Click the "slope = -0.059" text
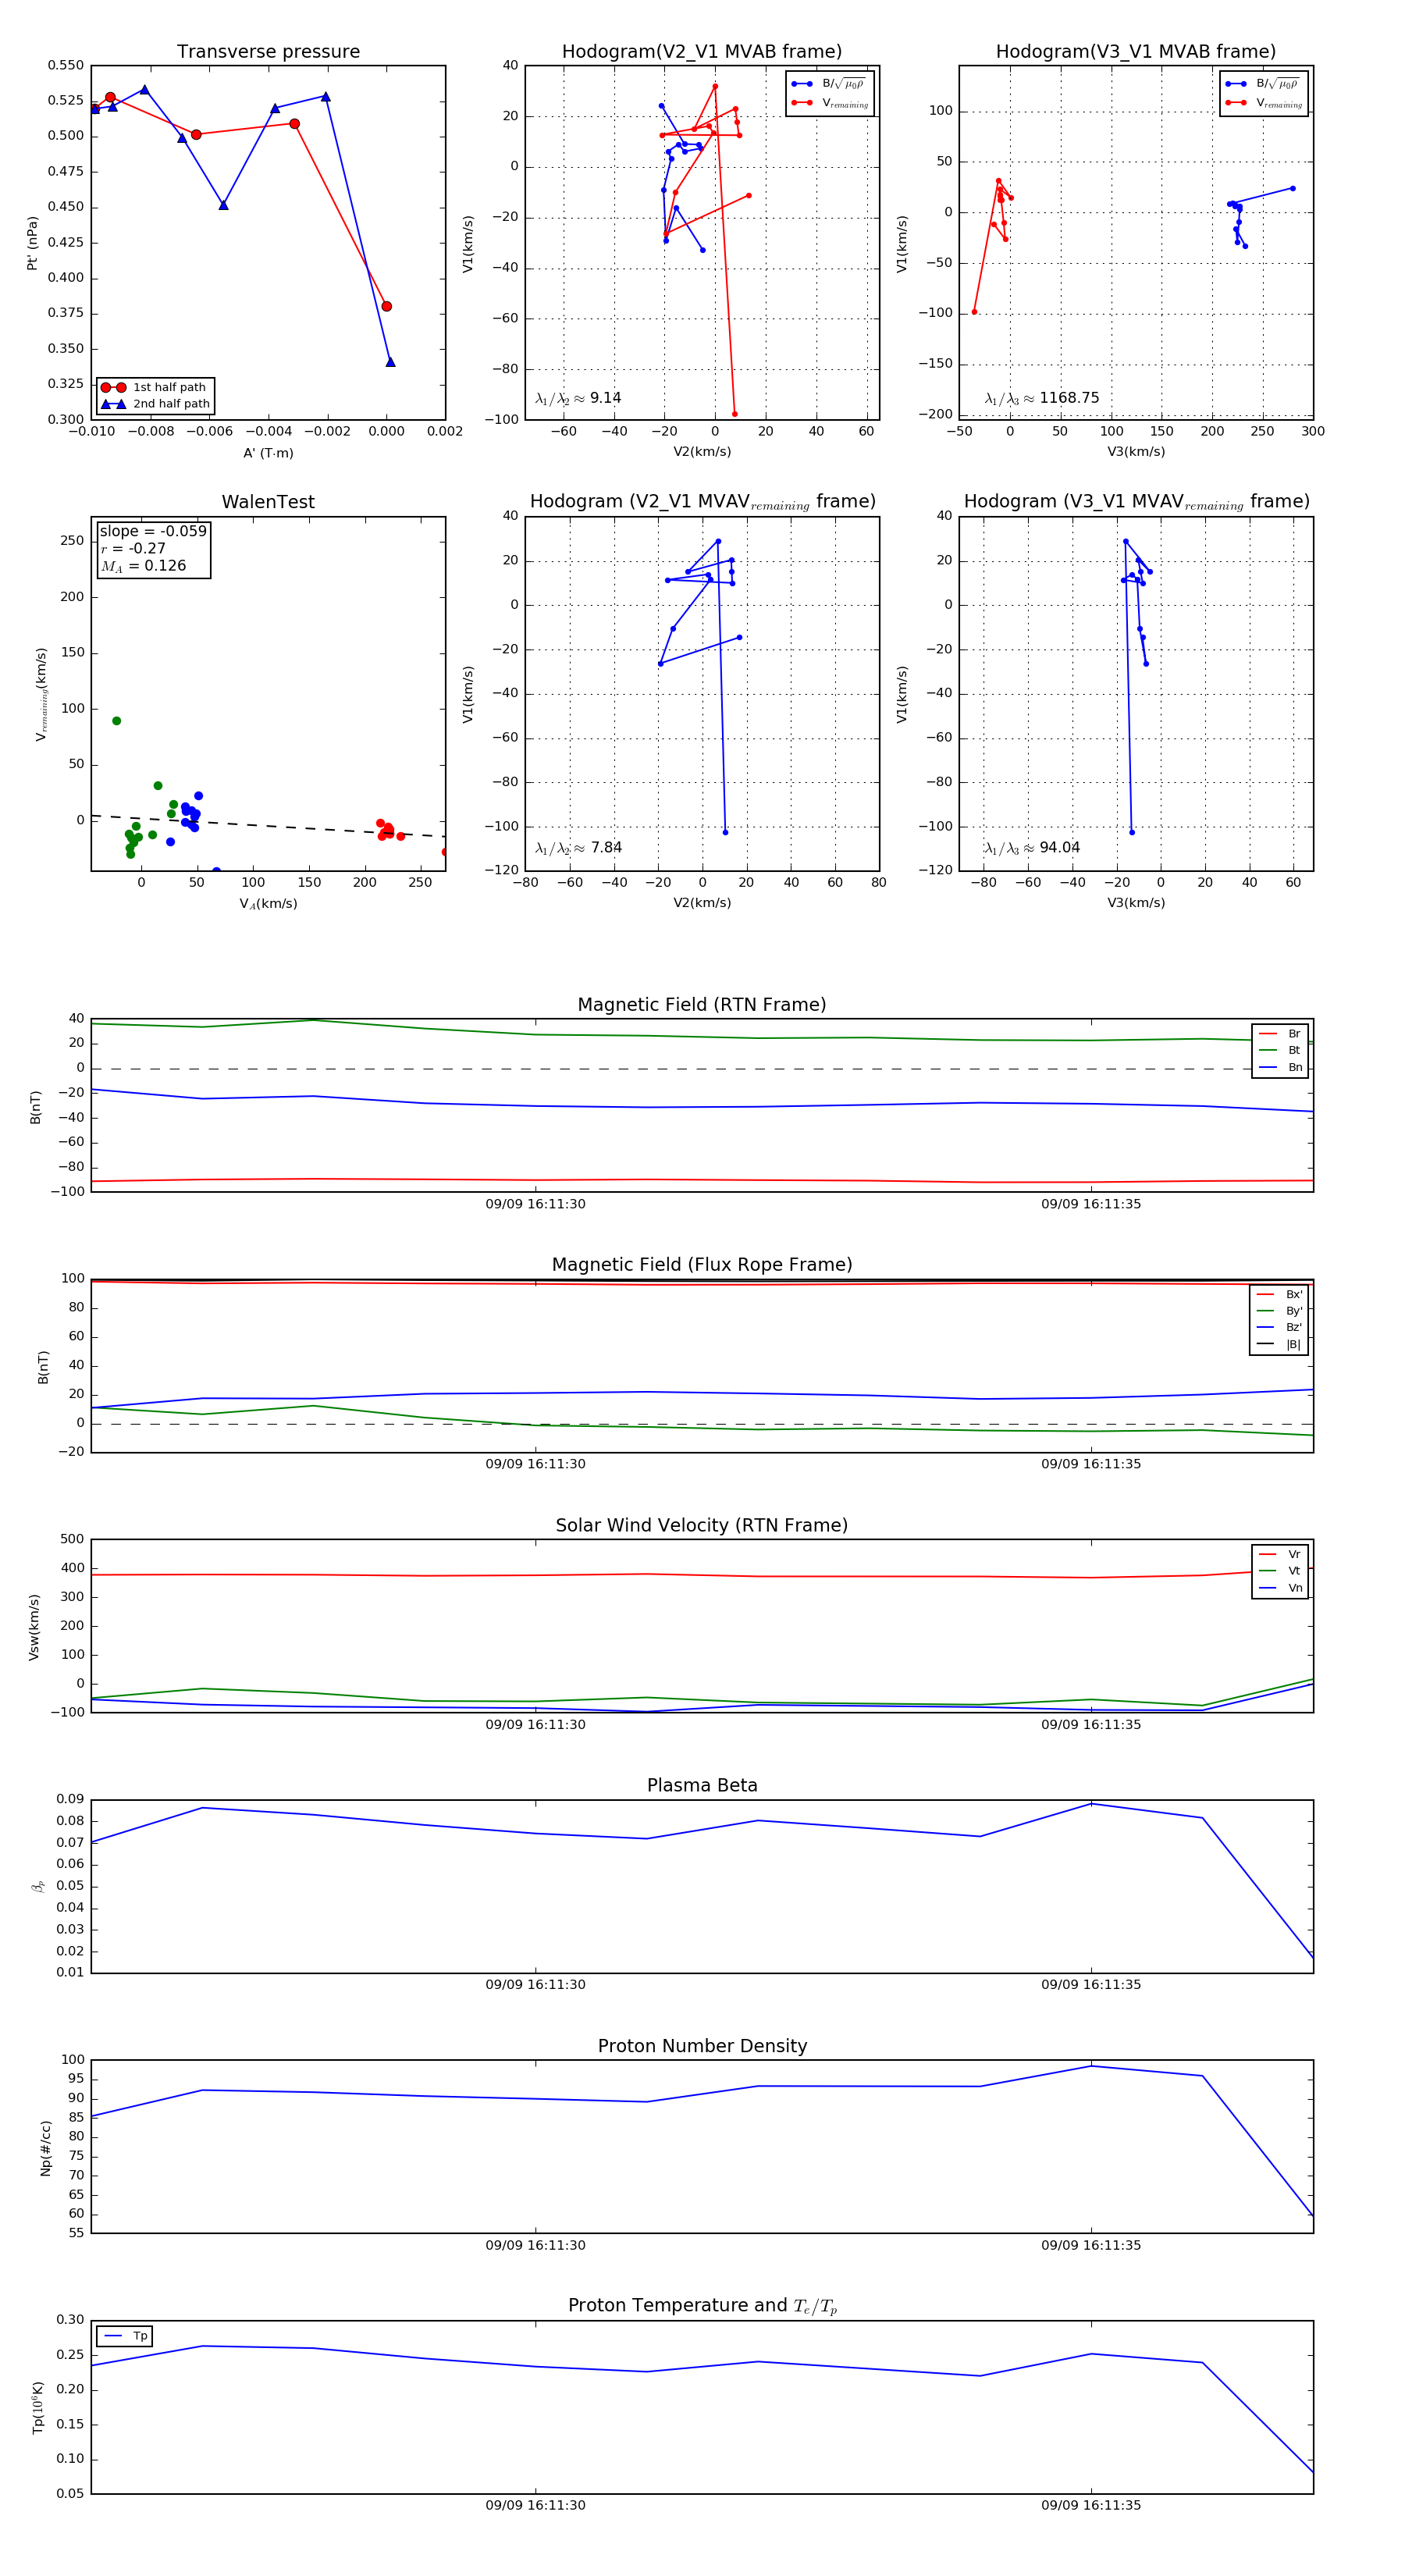The height and width of the screenshot is (2576, 1405). click(x=153, y=531)
